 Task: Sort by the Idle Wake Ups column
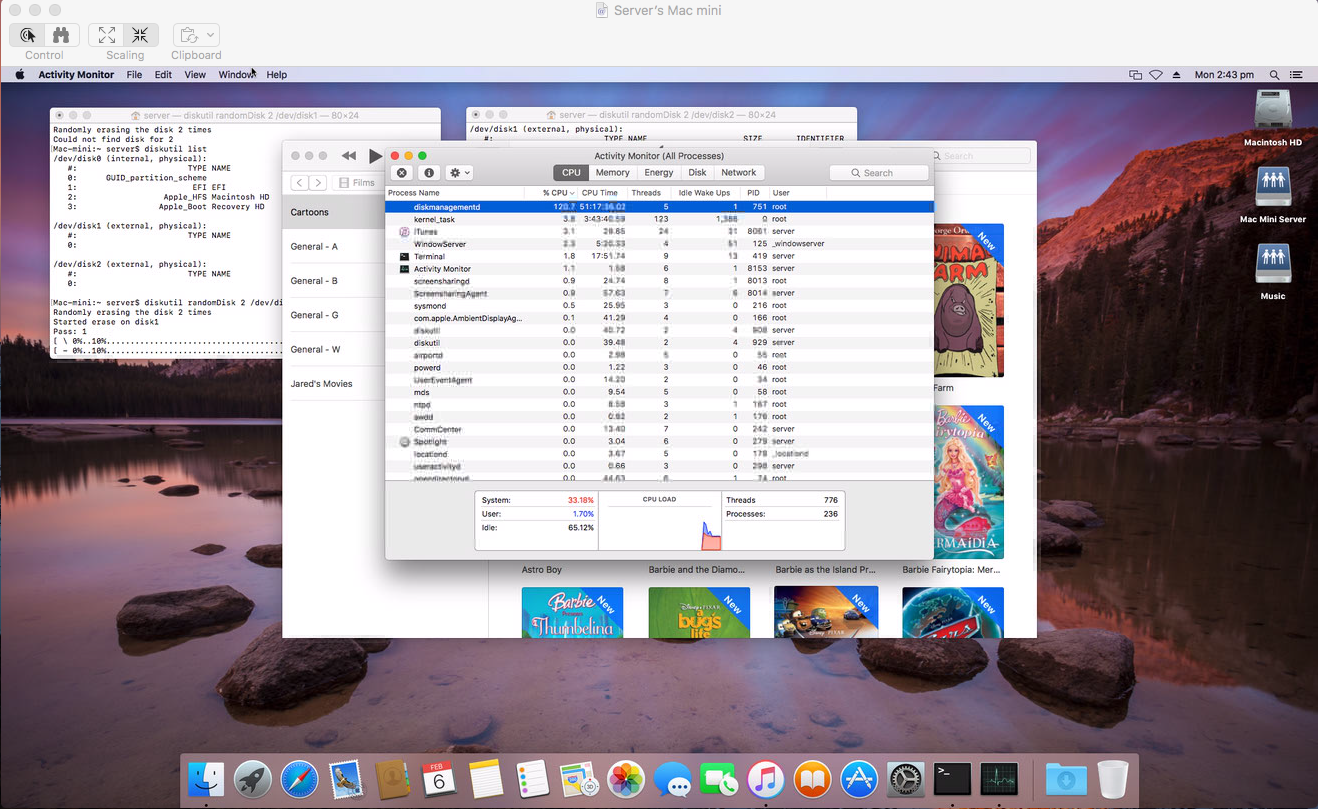707,193
